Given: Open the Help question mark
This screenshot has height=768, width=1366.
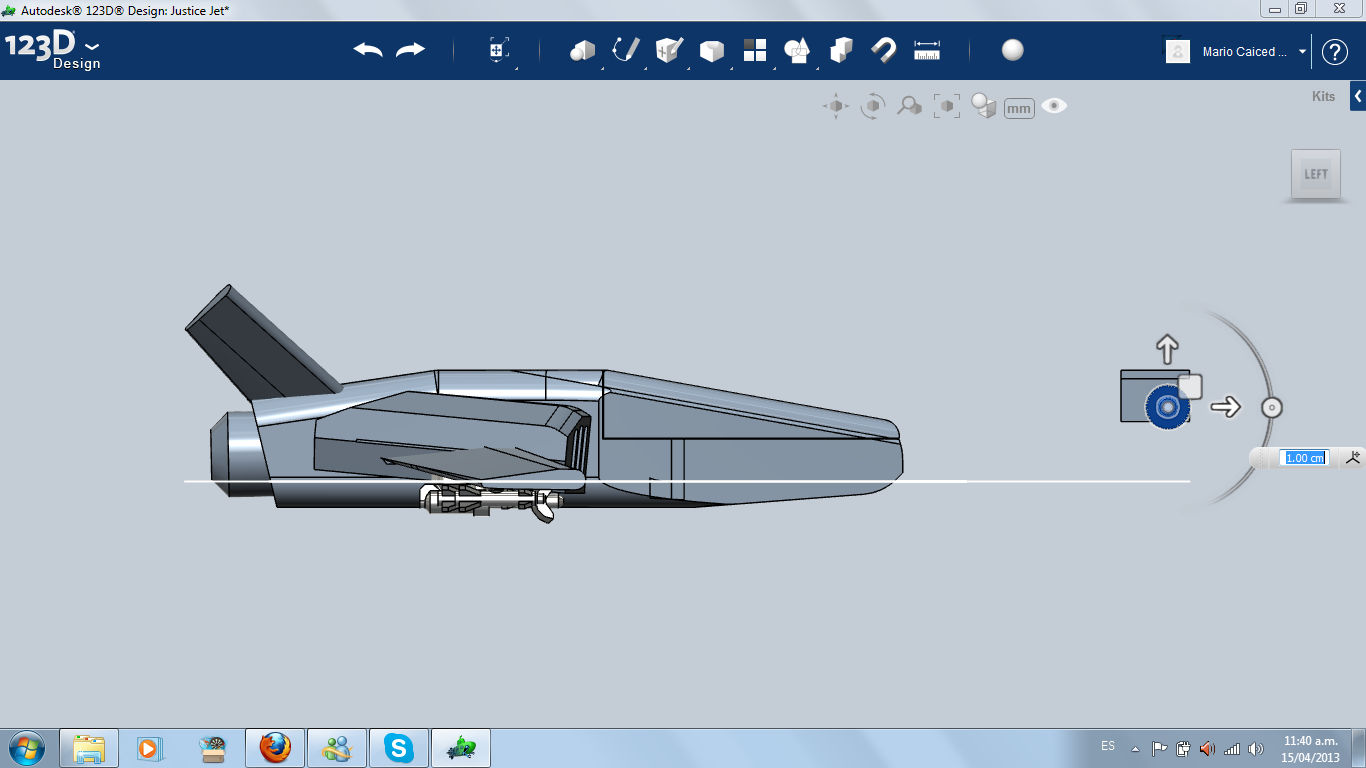Looking at the screenshot, I should pyautogui.click(x=1335, y=52).
